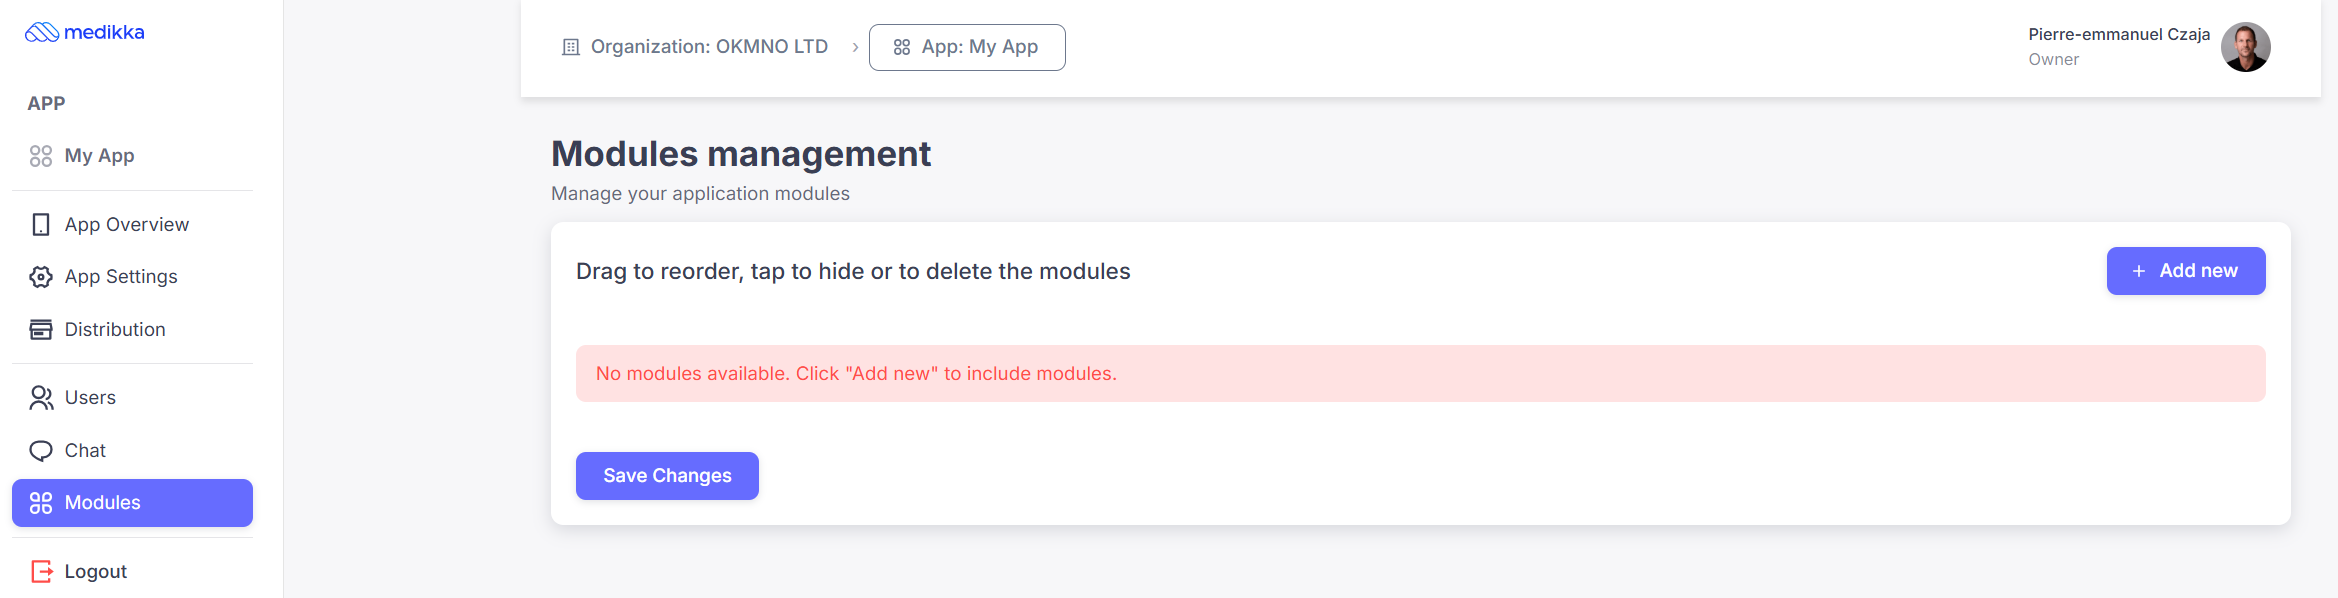The height and width of the screenshot is (598, 2338).
Task: Click the breadcrumb chevron separator
Action: click(x=855, y=47)
